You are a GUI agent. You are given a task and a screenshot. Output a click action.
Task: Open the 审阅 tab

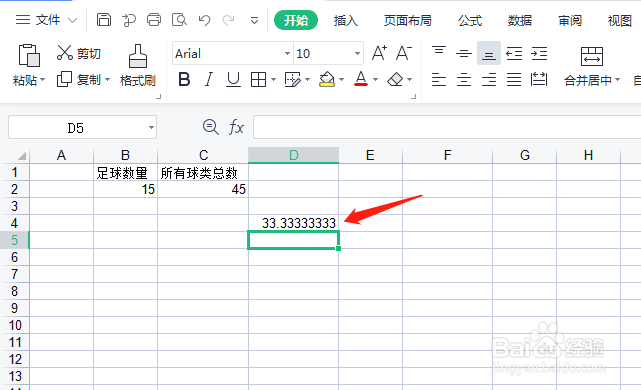(x=570, y=20)
